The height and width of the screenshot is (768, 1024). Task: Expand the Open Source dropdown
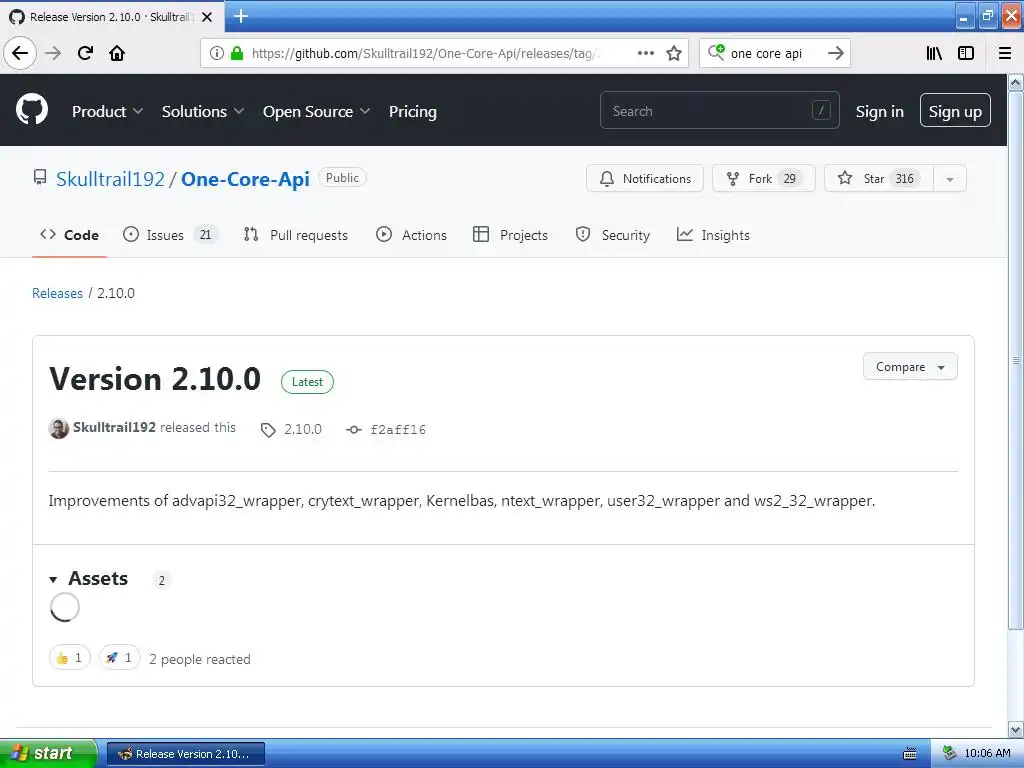[x=317, y=112]
